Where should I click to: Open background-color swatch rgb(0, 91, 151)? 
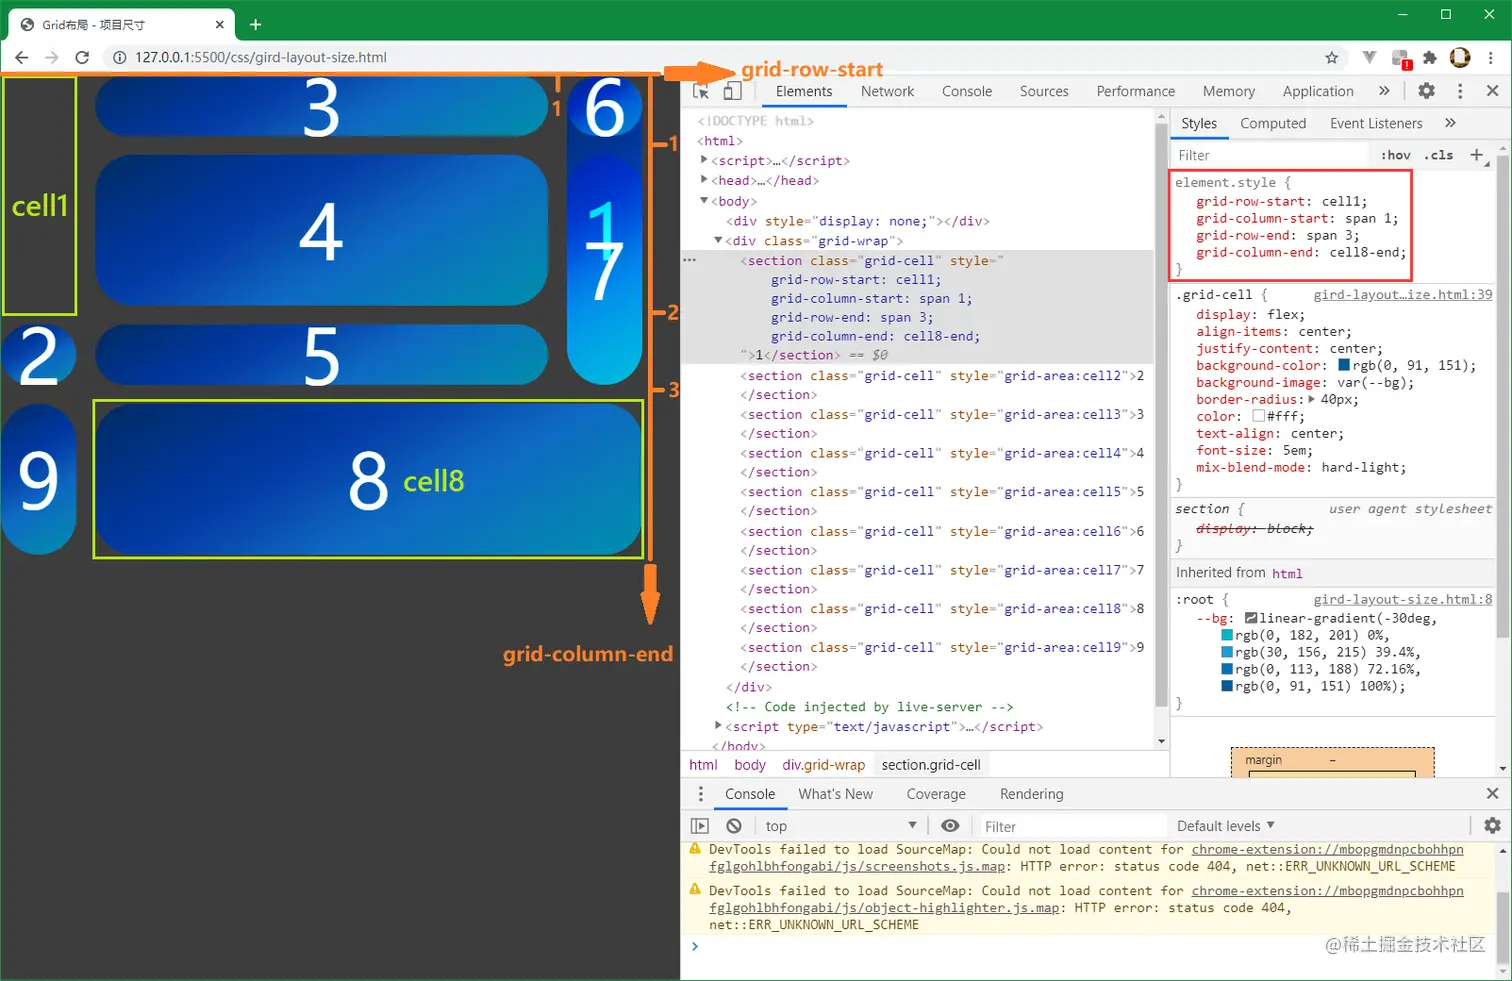(x=1344, y=365)
